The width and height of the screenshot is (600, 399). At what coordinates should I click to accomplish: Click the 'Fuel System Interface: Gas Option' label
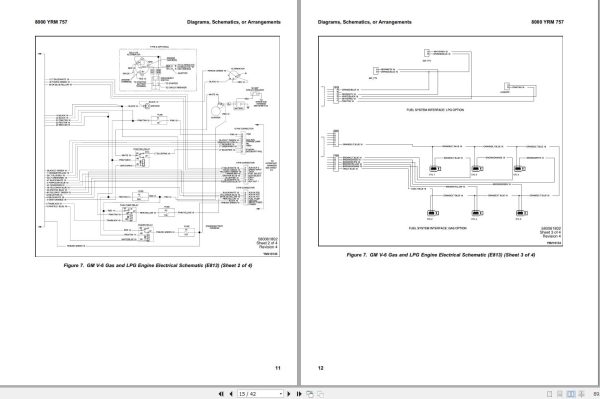438,228
